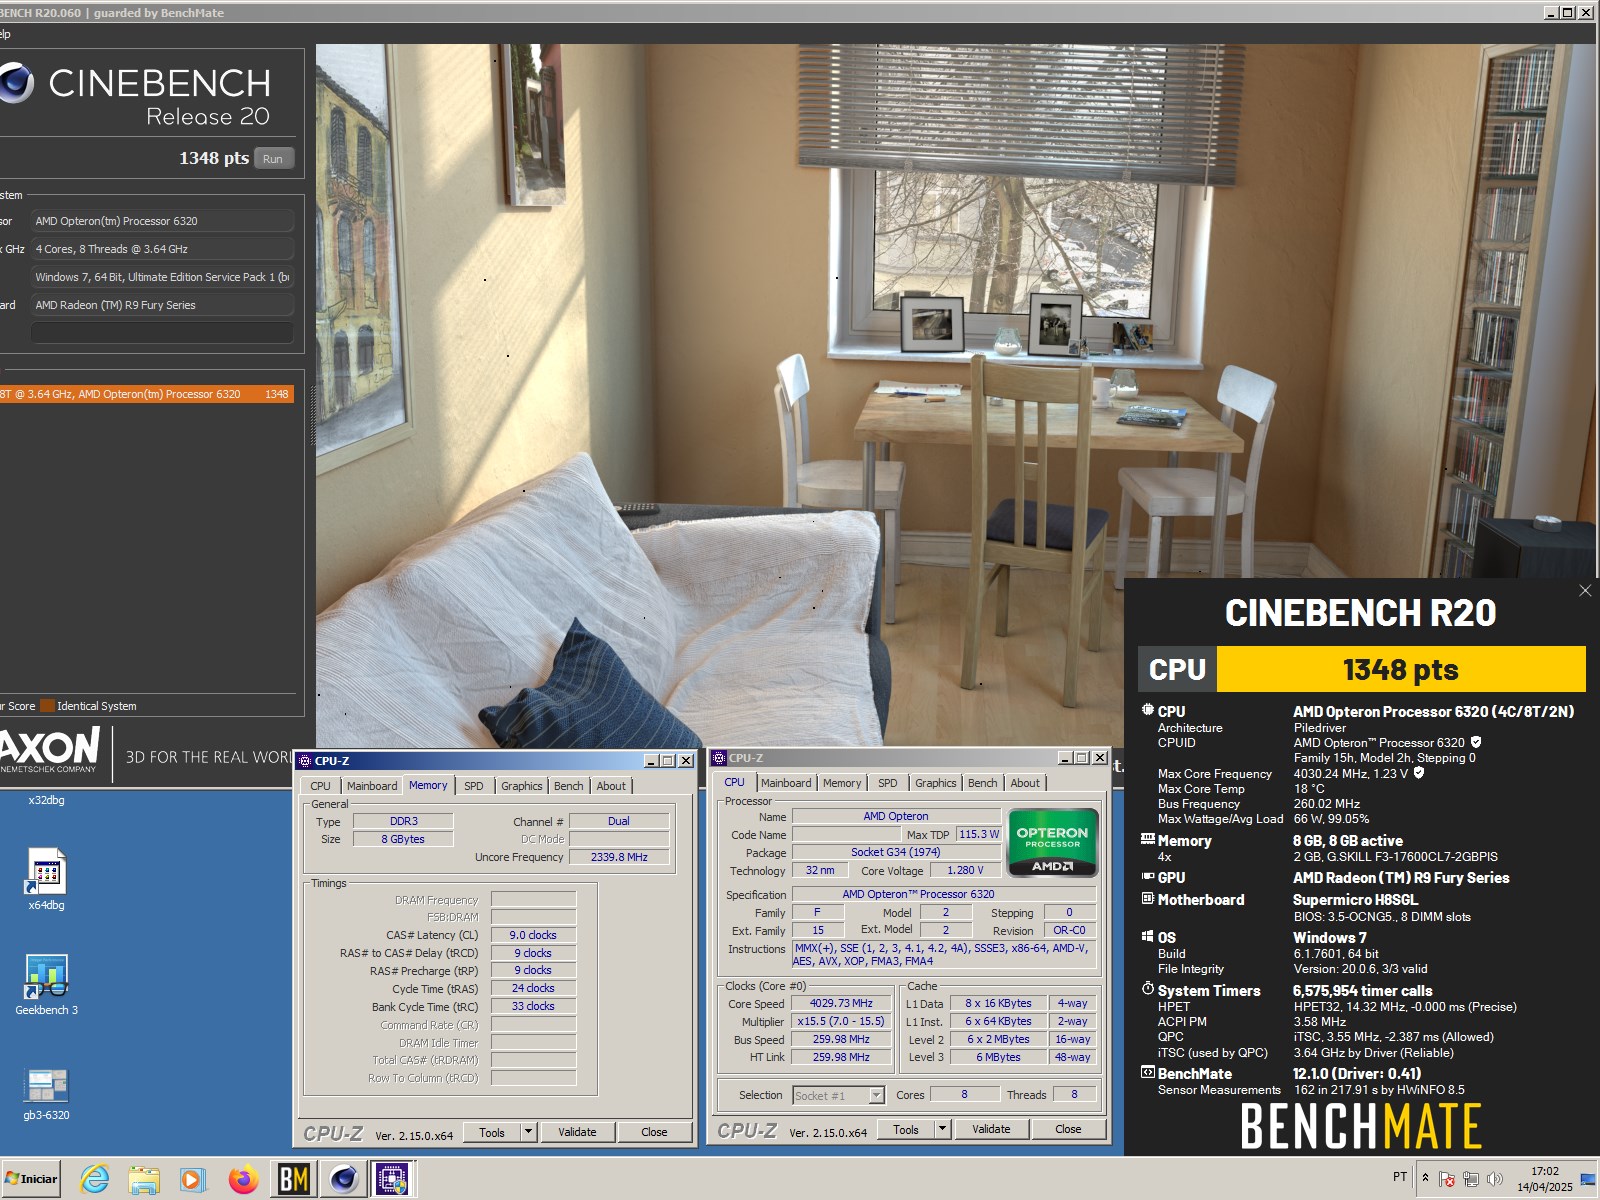Click BenchMate section icon beside version 12.1.0
1600x1200 pixels.
tap(1147, 1072)
